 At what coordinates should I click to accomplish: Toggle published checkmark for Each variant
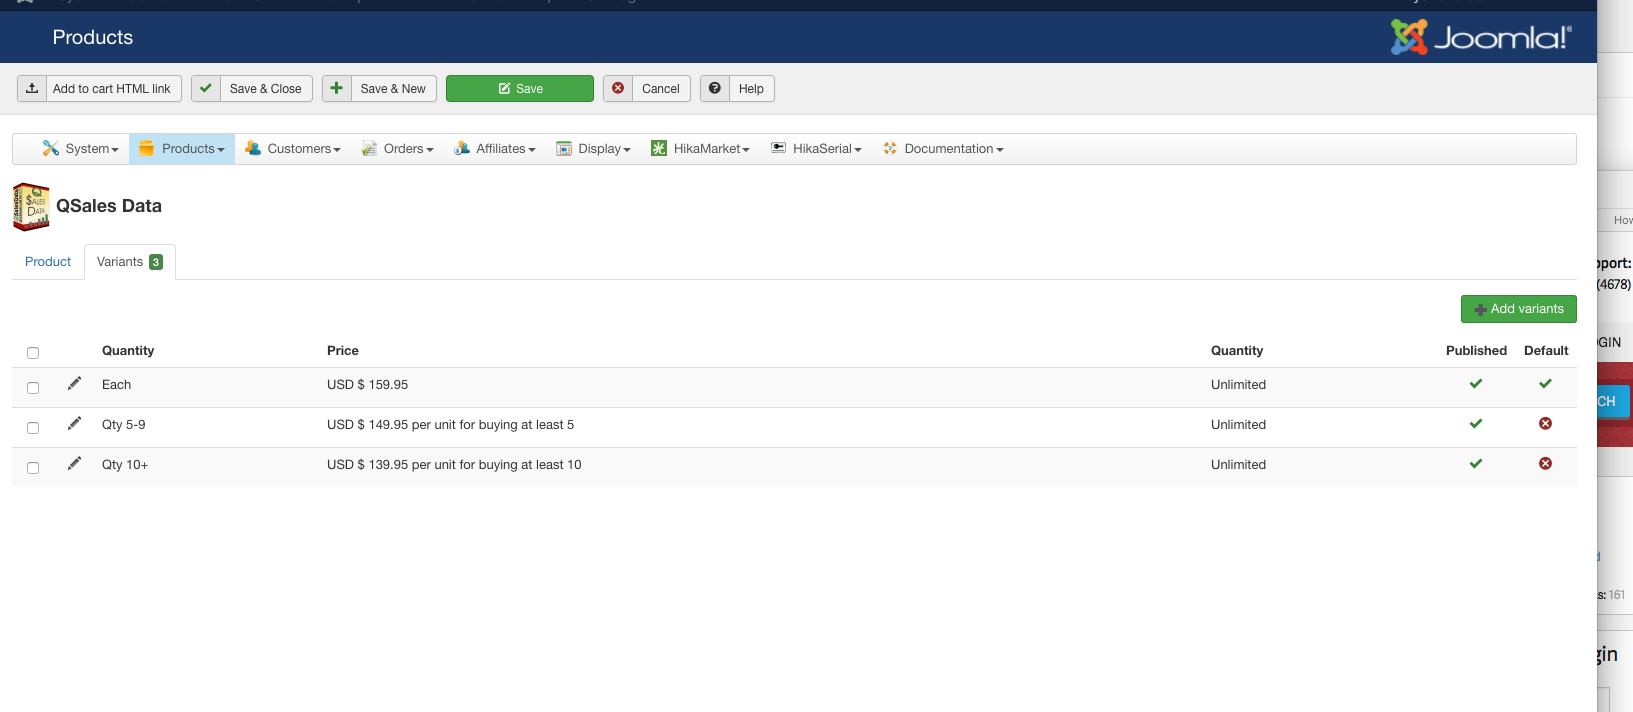[1476, 384]
